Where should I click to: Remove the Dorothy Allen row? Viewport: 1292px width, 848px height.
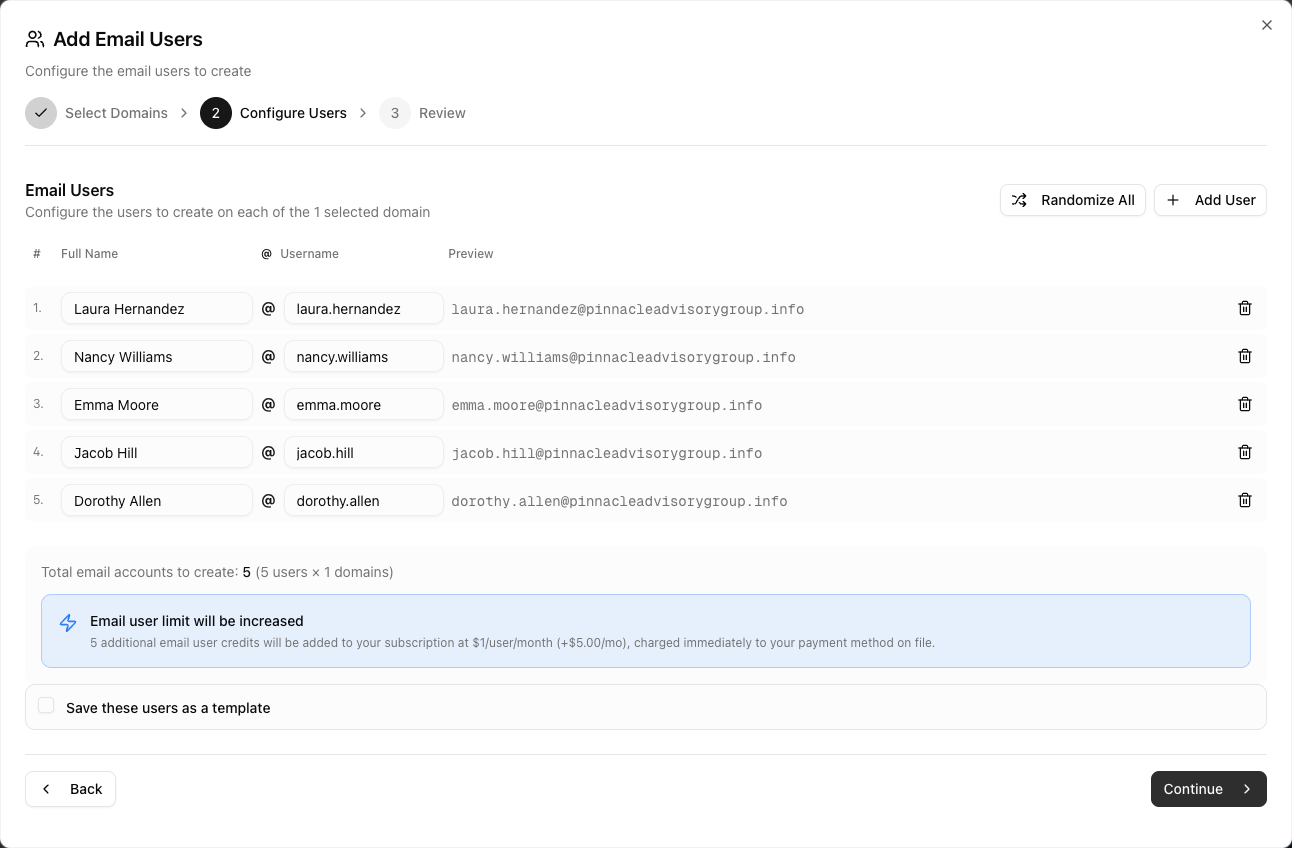click(x=1245, y=500)
